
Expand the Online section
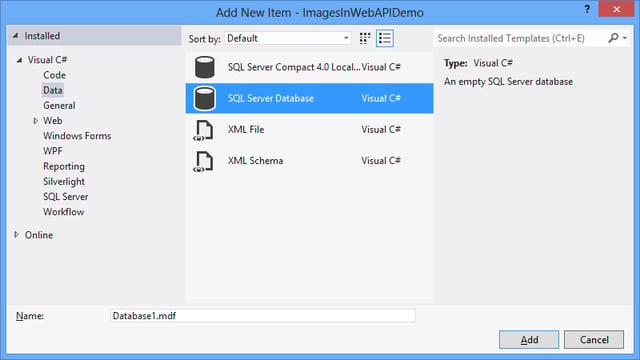(x=16, y=235)
